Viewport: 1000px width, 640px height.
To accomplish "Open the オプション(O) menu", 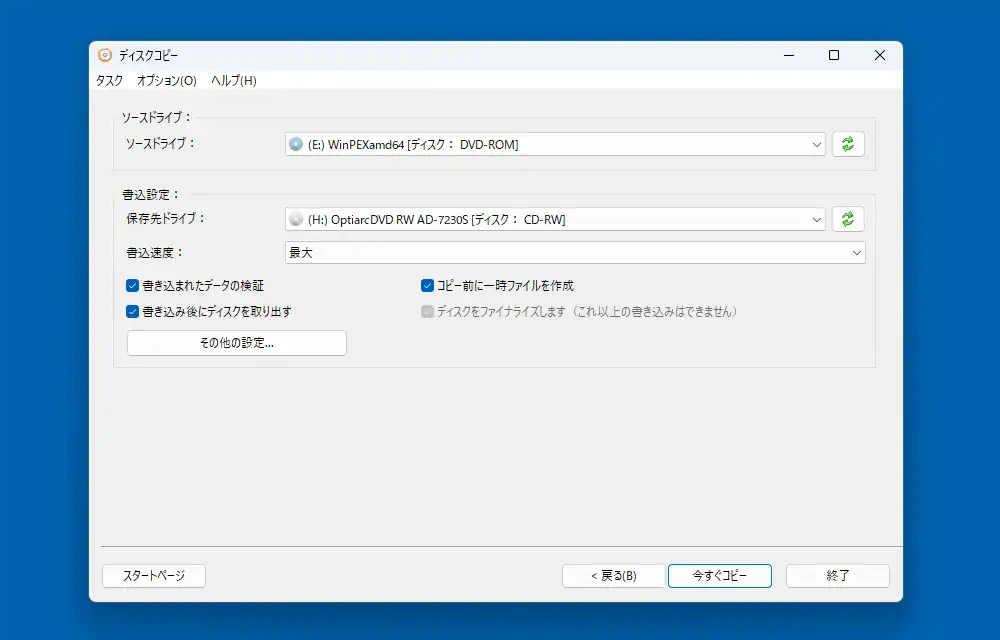I will [166, 80].
